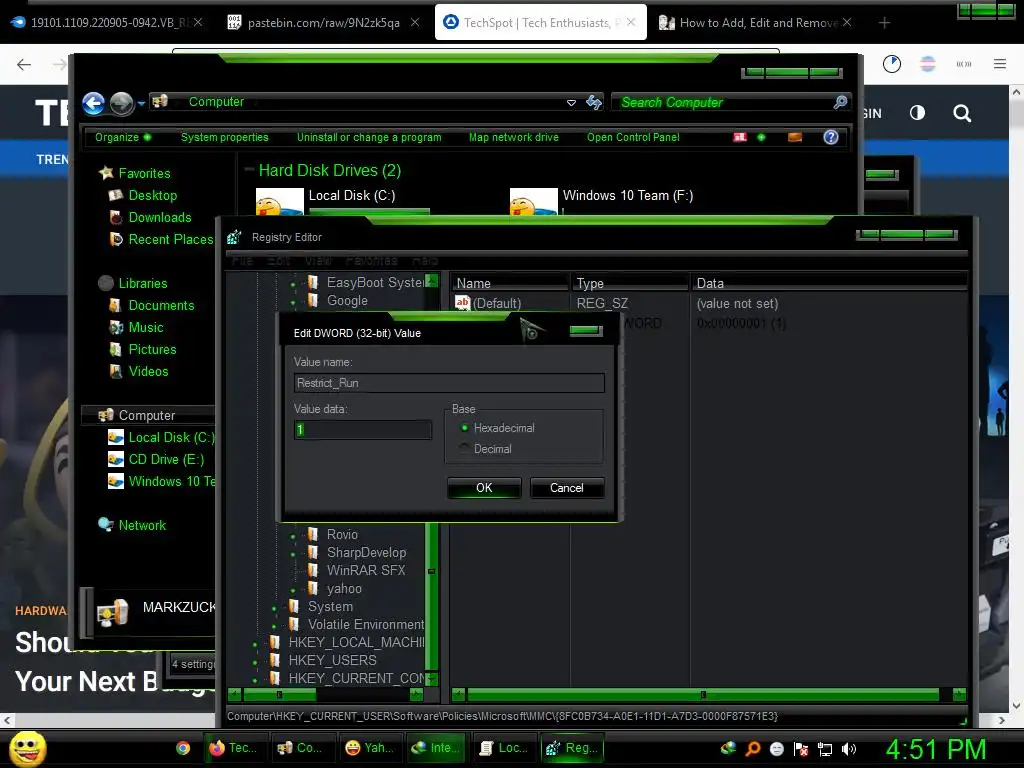Switch to the pastebin.com browser tab
Screen dimensions: 1024x768
pos(323,23)
